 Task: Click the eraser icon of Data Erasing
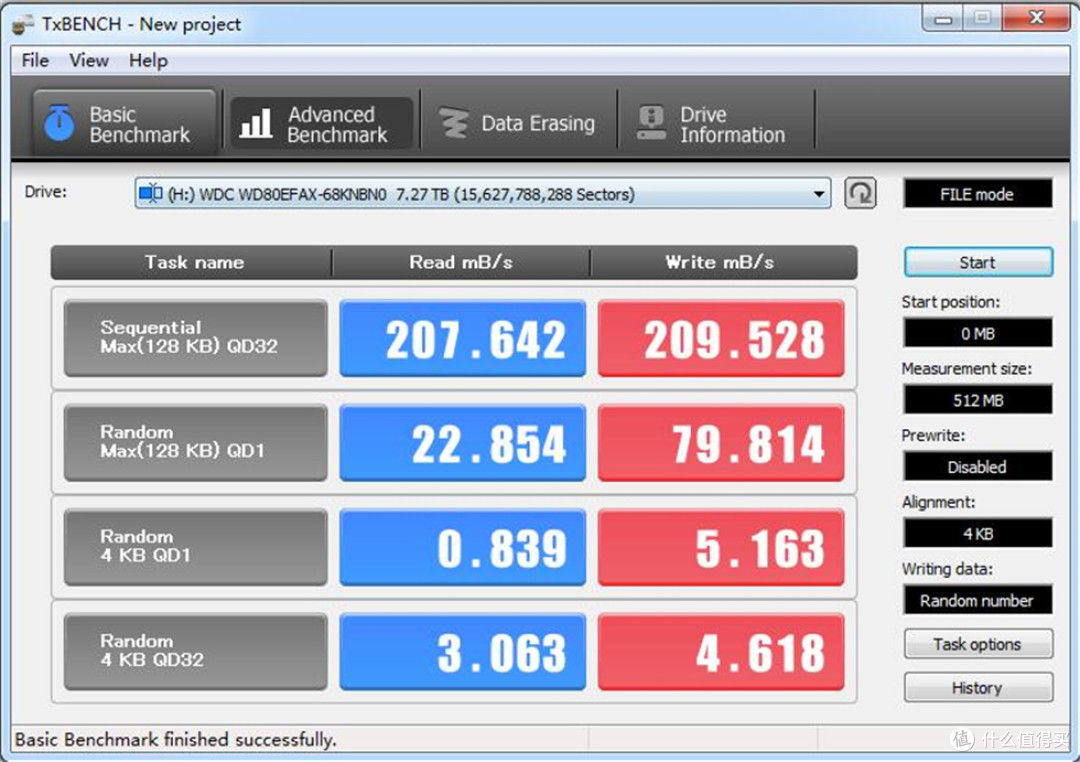(453, 124)
